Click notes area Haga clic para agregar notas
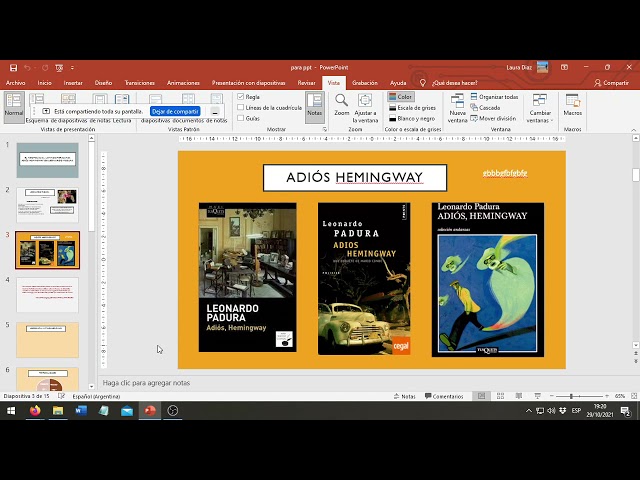The height and width of the screenshot is (480, 640). (146, 383)
